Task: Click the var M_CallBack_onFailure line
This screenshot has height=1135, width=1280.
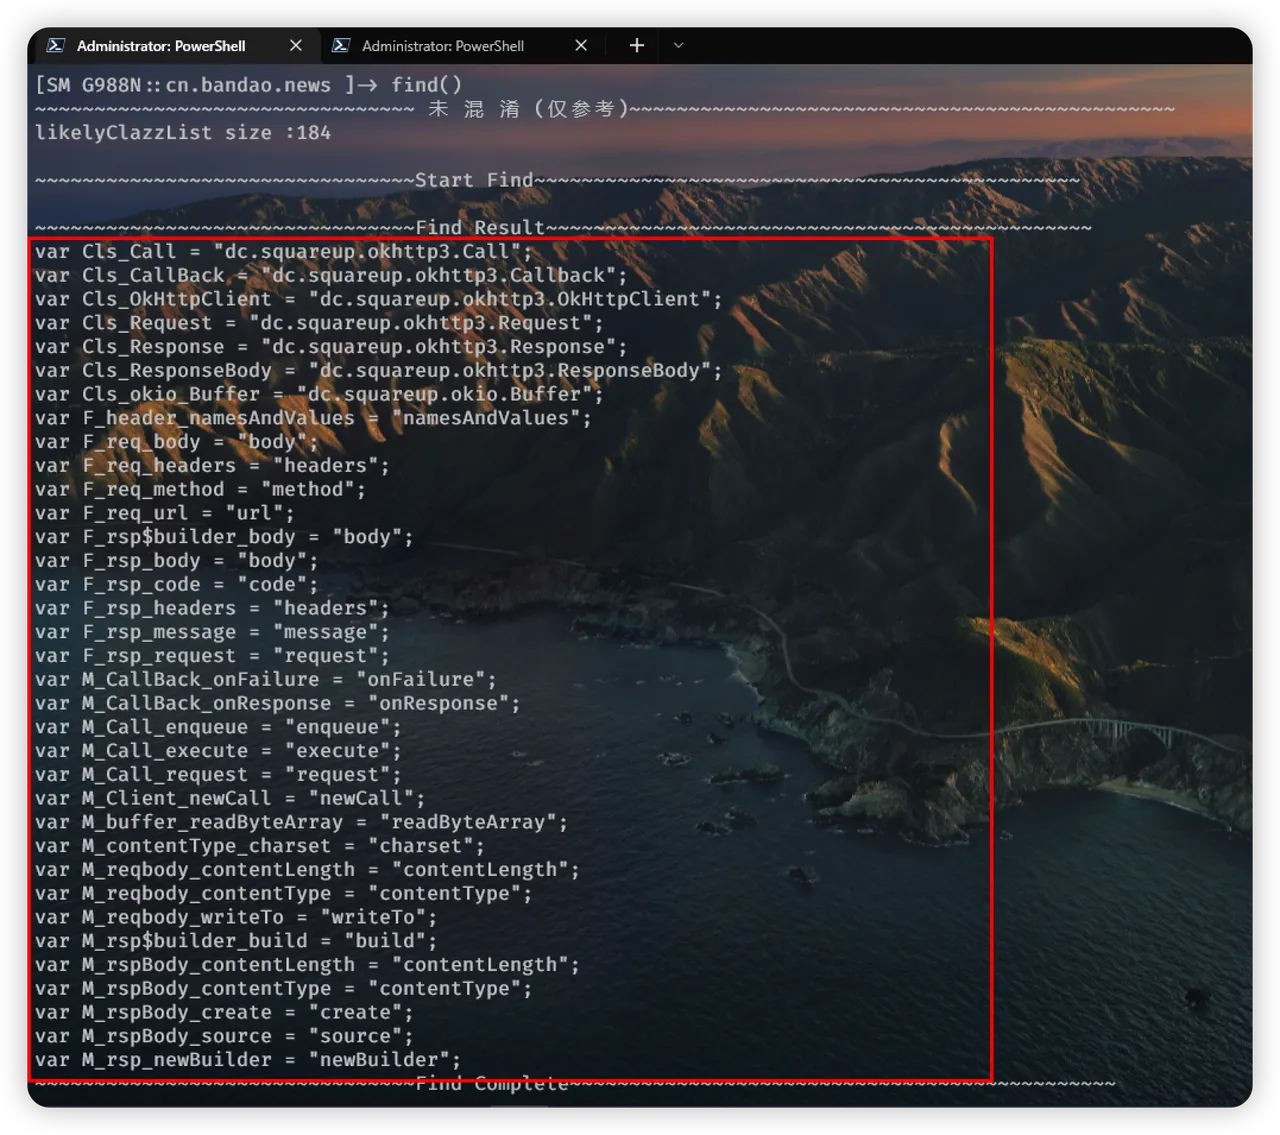Action: pos(265,679)
